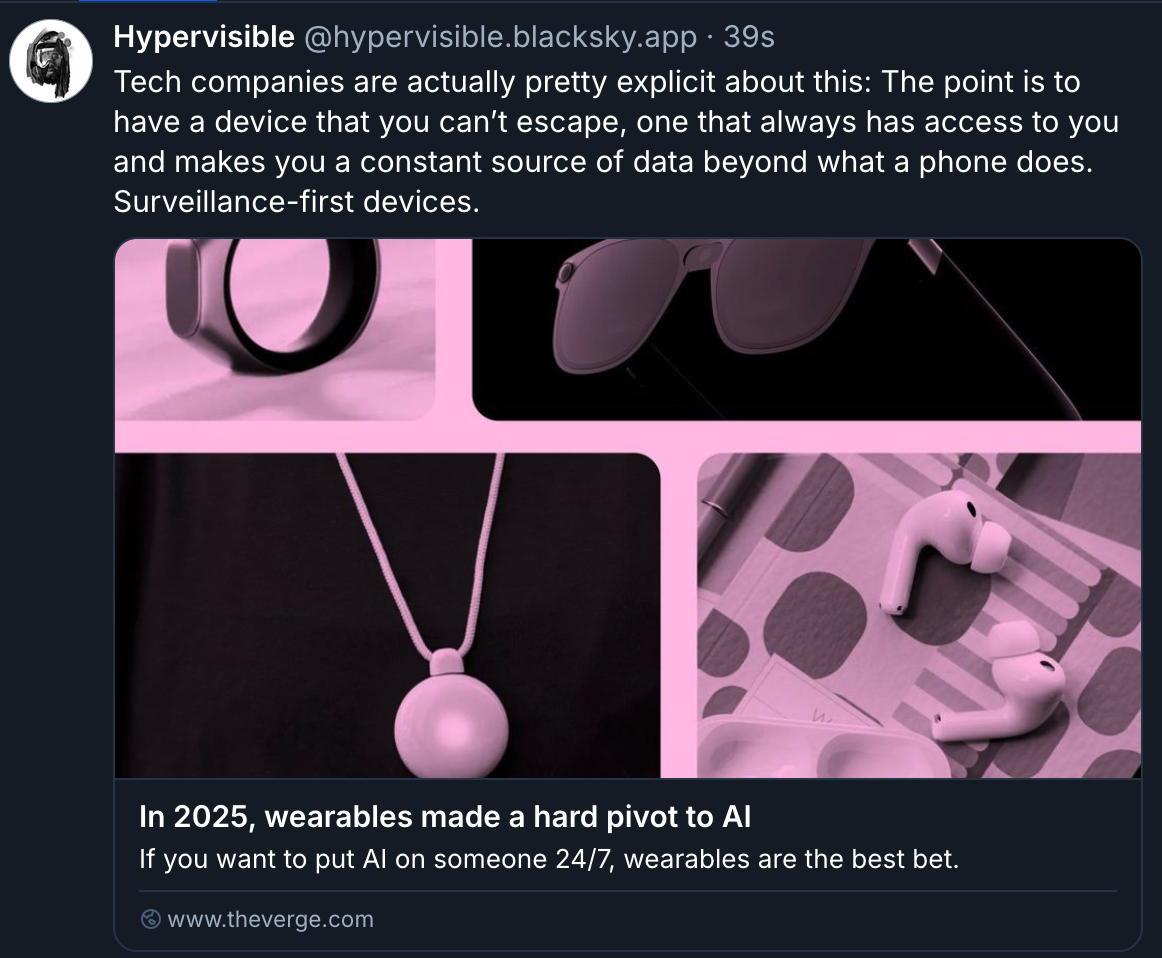Click the divider line above theverge.com
The image size is (1162, 958).
click(628, 890)
